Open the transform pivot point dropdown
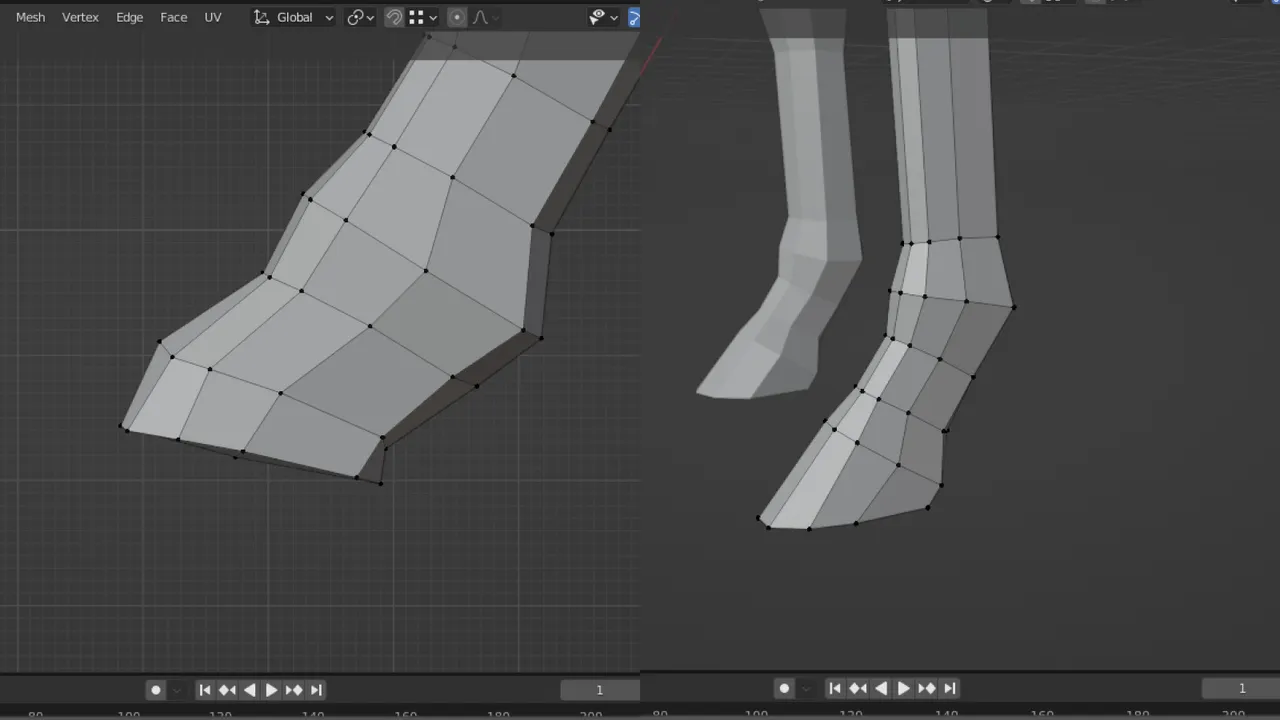Viewport: 1280px width, 720px height. (360, 17)
